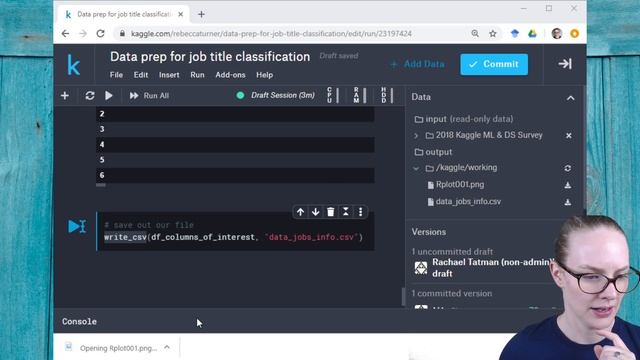Close the Data prep browser tab
The width and height of the screenshot is (640, 360).
(x=180, y=14)
